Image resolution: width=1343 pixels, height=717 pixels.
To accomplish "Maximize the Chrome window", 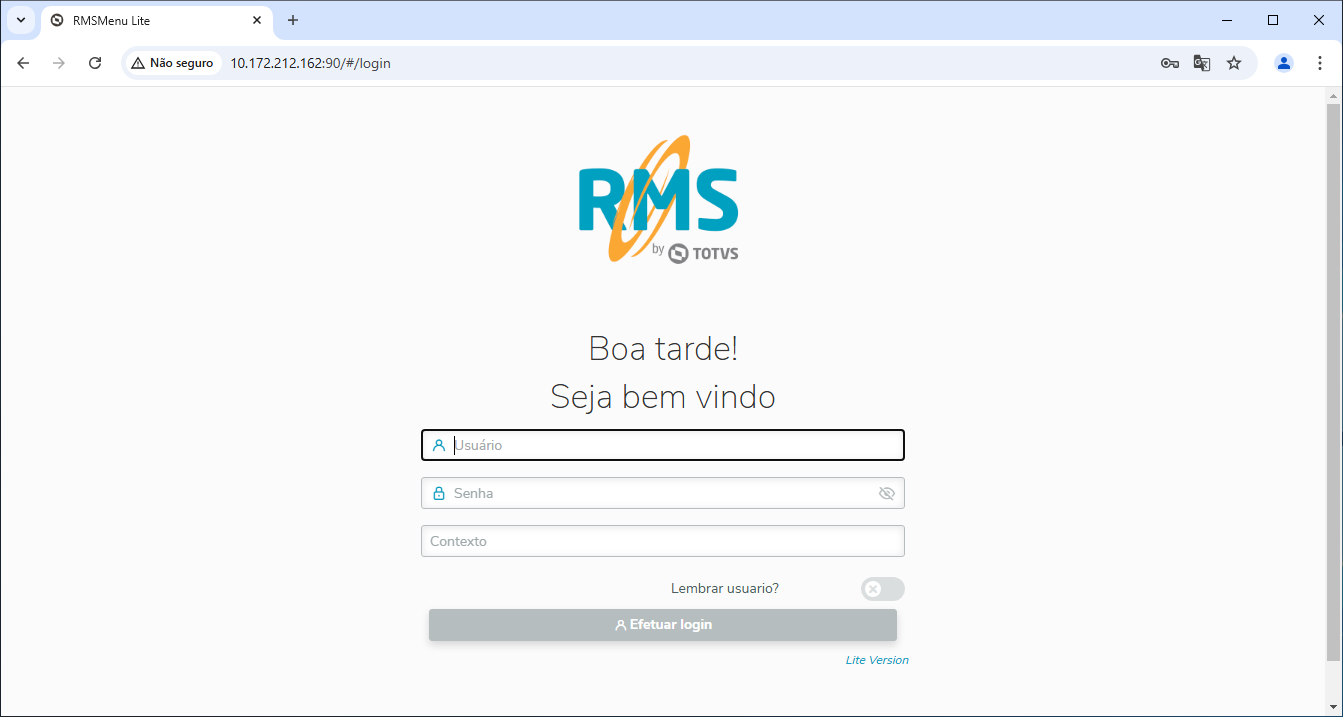I will (1273, 20).
